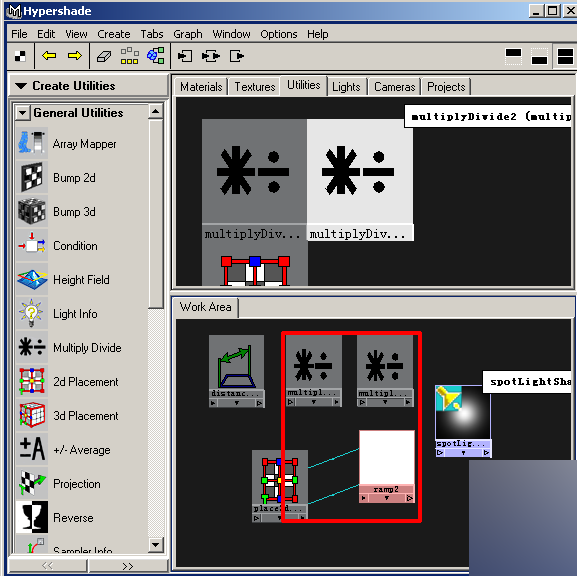This screenshot has height=576, width=577.
Task: Click the distance node center down arrow
Action: 237,403
